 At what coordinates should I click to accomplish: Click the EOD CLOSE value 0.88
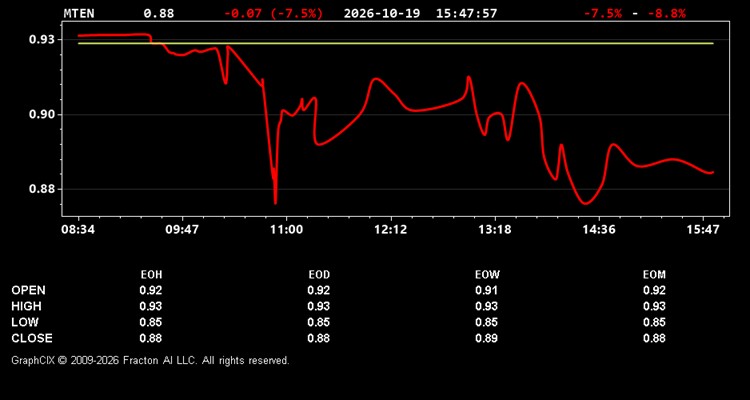(319, 338)
